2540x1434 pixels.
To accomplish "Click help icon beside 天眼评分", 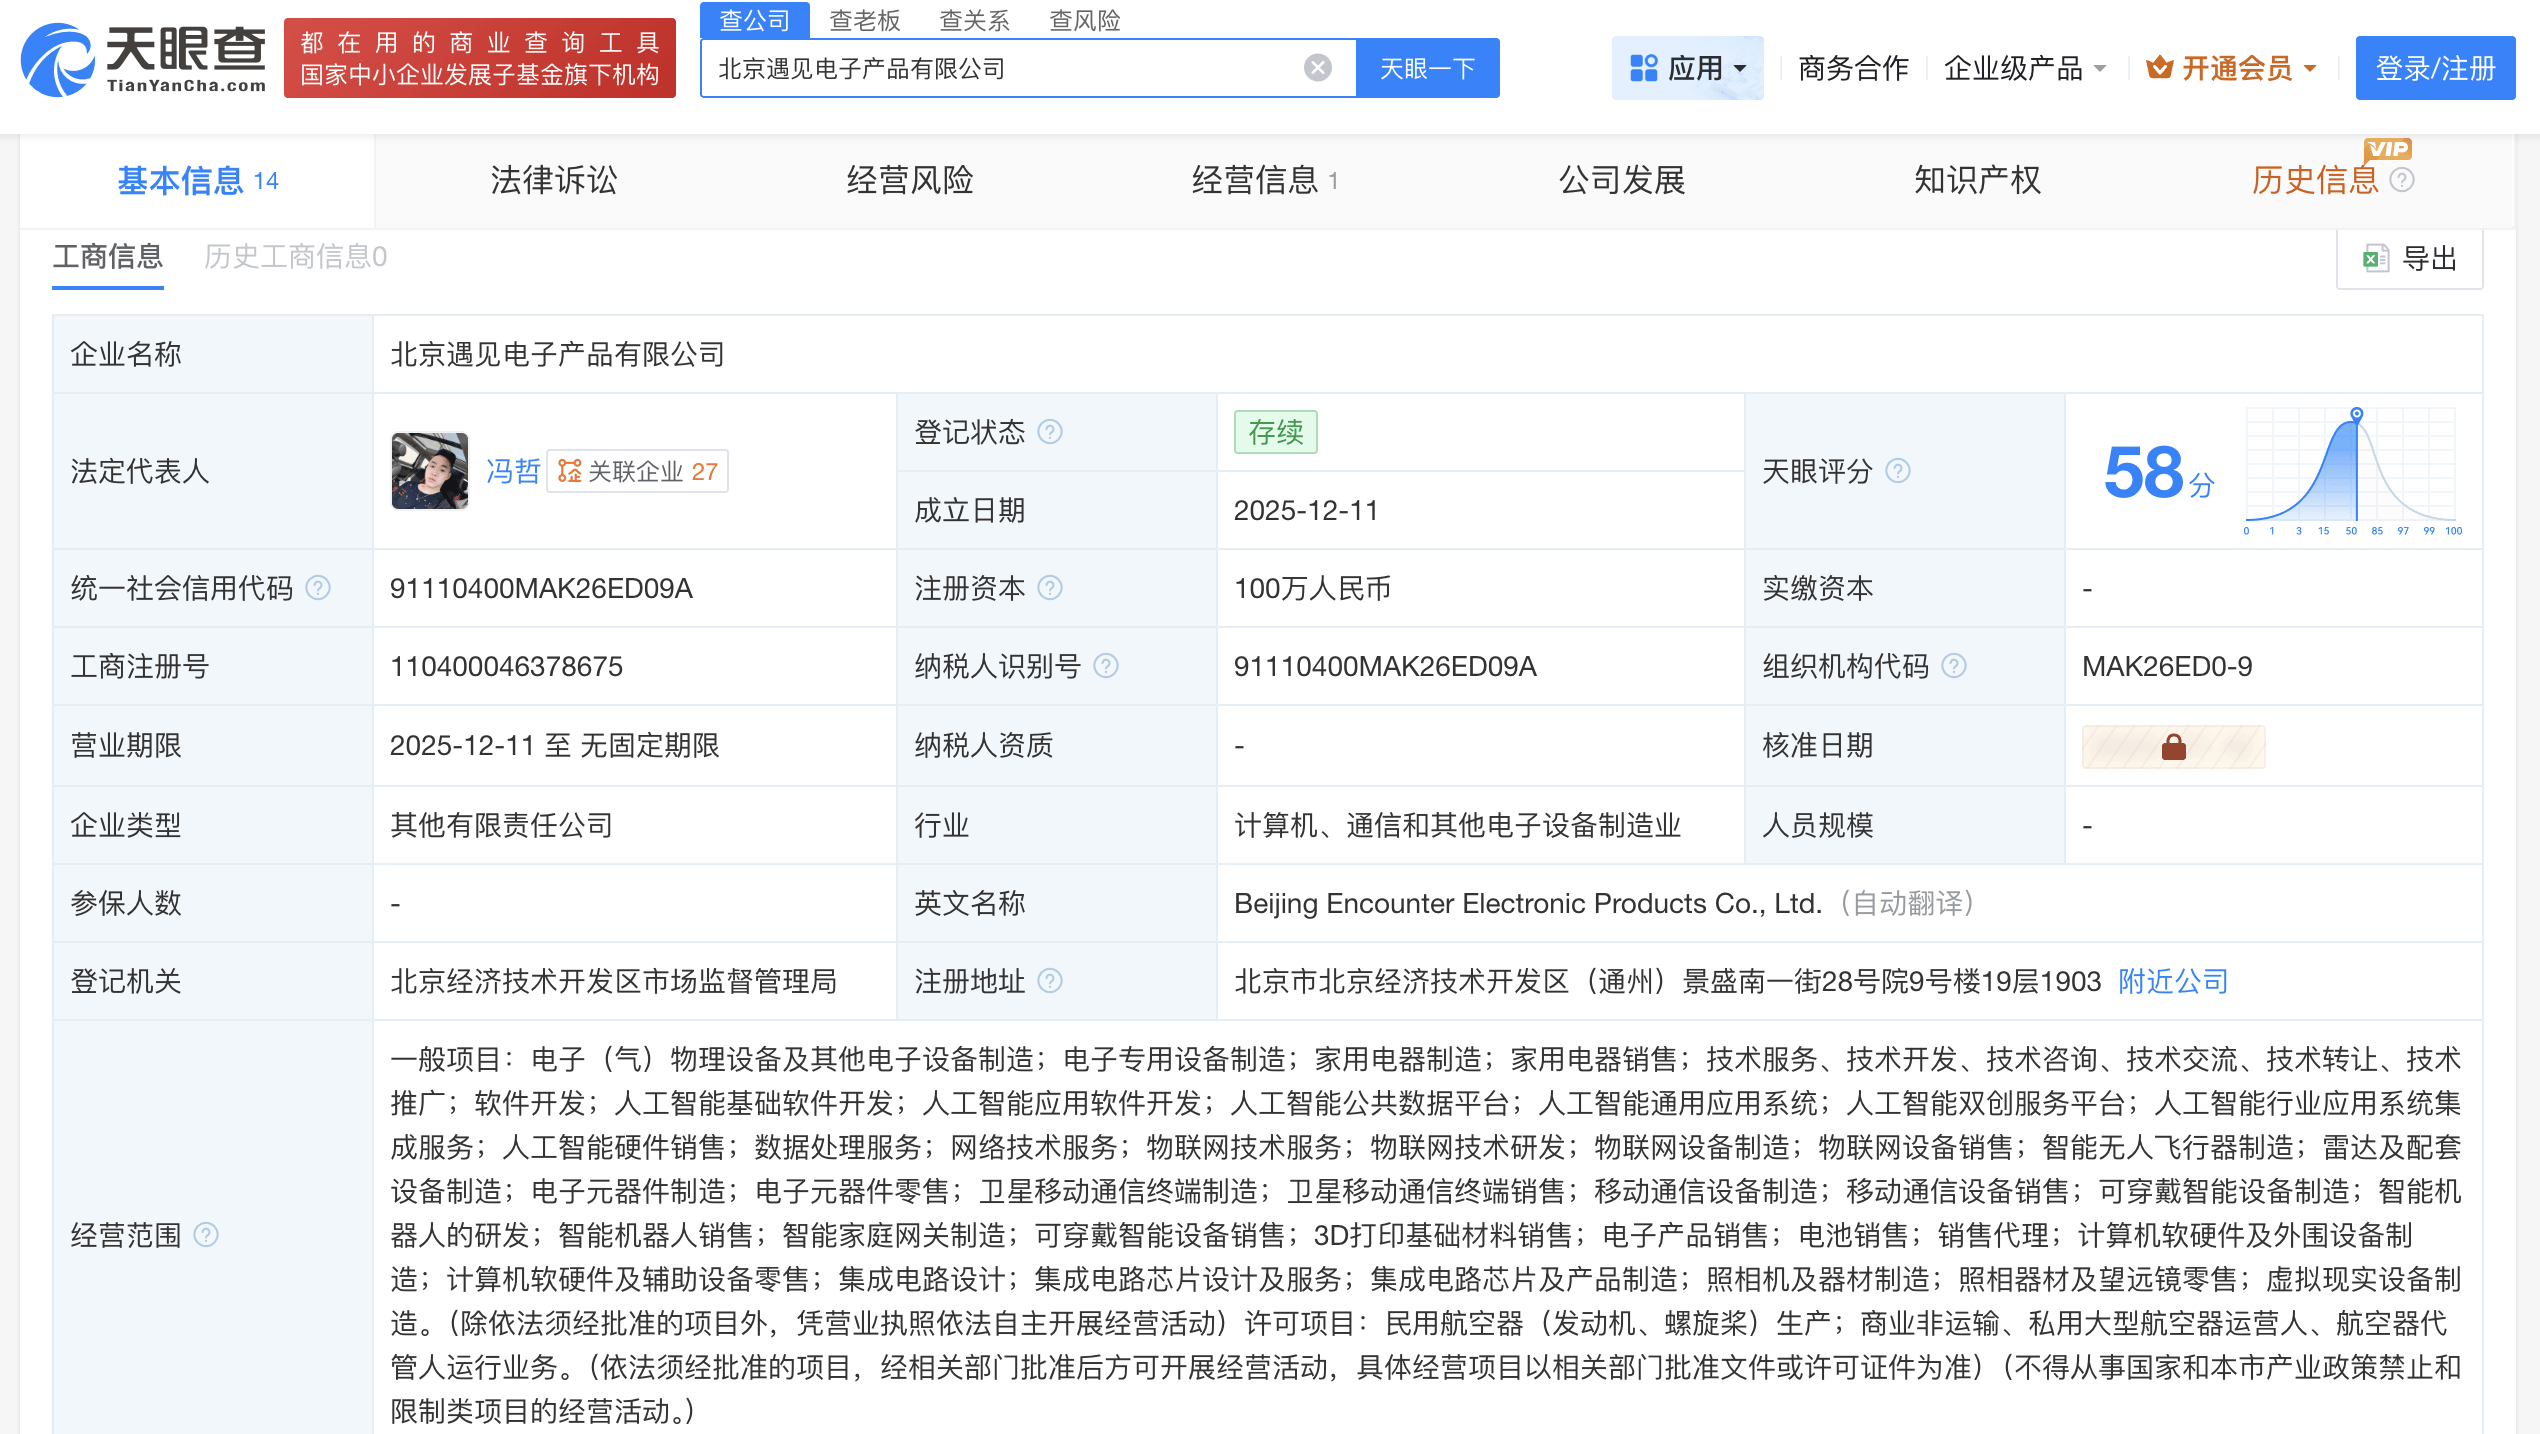I will [1898, 471].
